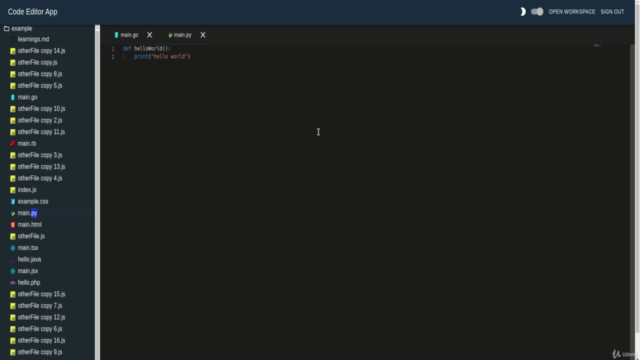Screen dimensions: 640x360
Task: Close the main.go tab
Action: point(150,35)
